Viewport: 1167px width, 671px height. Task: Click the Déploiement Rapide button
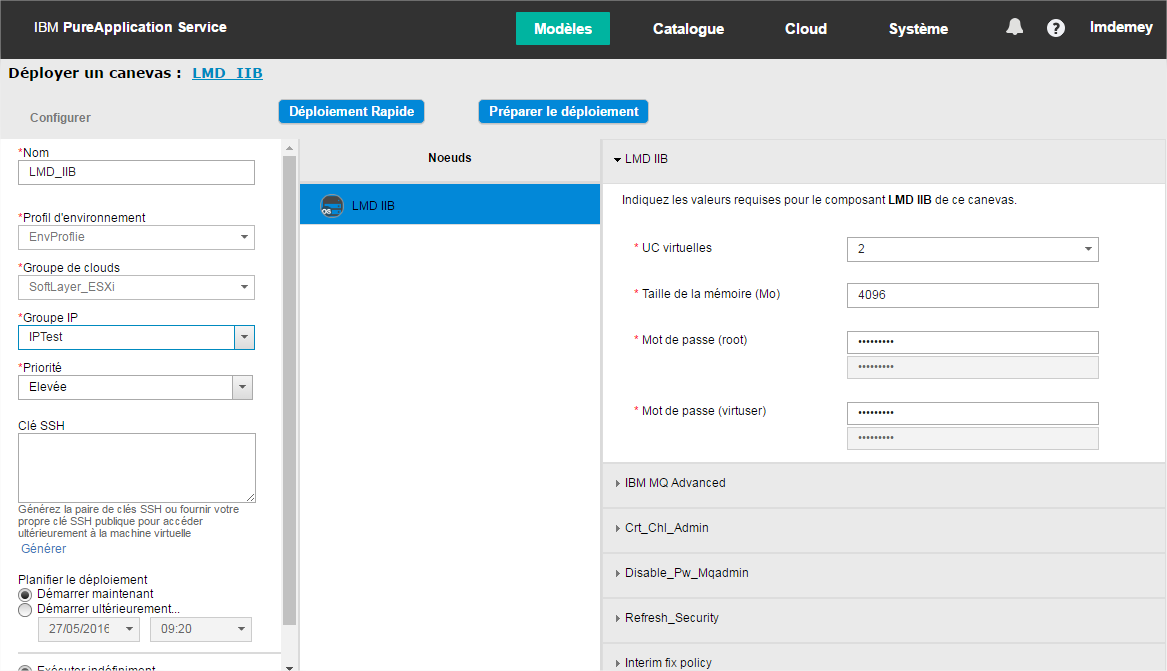351,112
